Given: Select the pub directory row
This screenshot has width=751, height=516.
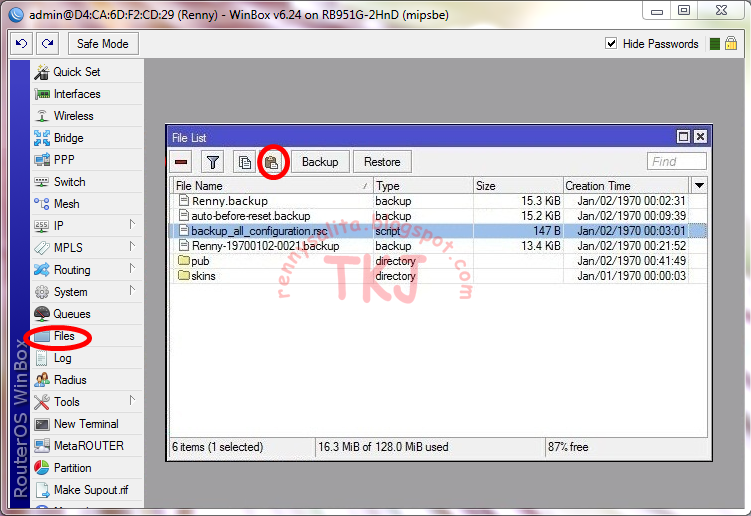Looking at the screenshot, I should pyautogui.click(x=438, y=261).
